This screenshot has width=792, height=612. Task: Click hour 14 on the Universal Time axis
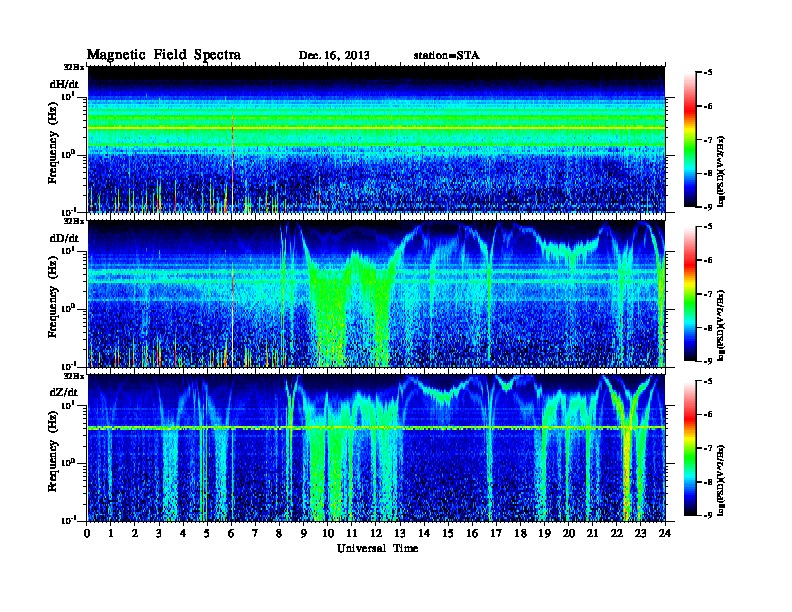[x=424, y=533]
